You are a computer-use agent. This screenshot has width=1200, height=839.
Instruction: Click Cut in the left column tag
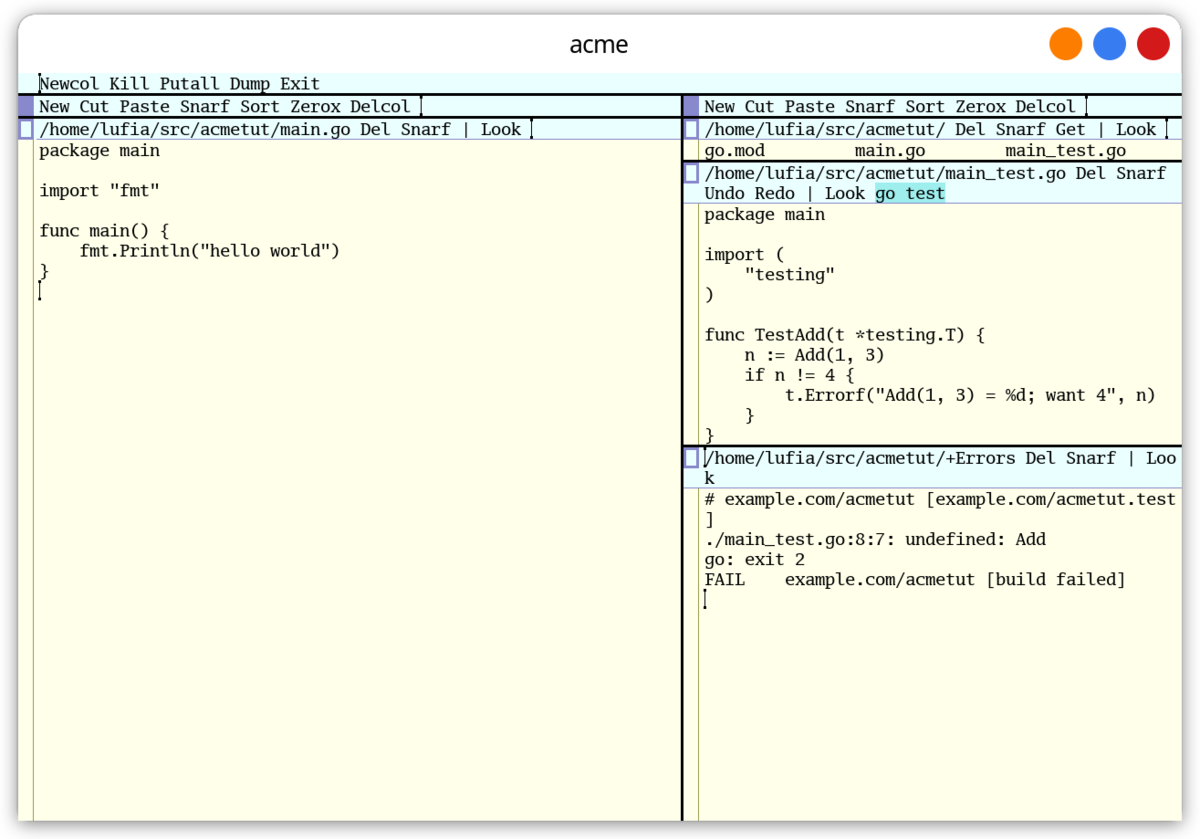pos(95,106)
